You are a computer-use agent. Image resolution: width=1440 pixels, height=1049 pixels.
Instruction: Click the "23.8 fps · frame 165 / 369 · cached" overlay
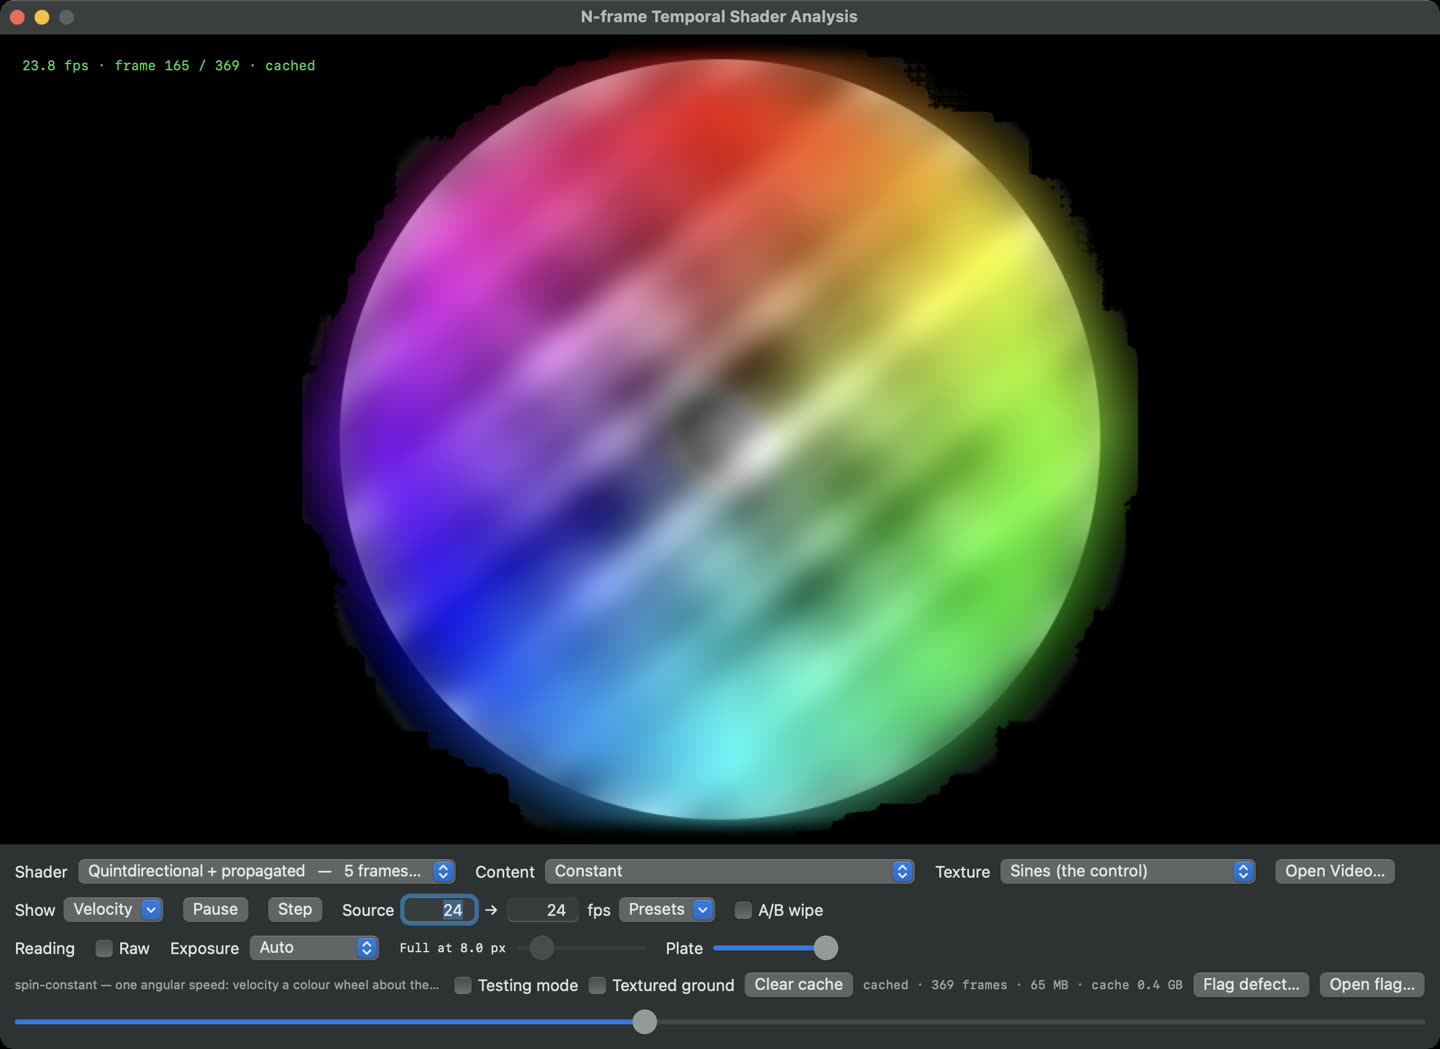(169, 66)
